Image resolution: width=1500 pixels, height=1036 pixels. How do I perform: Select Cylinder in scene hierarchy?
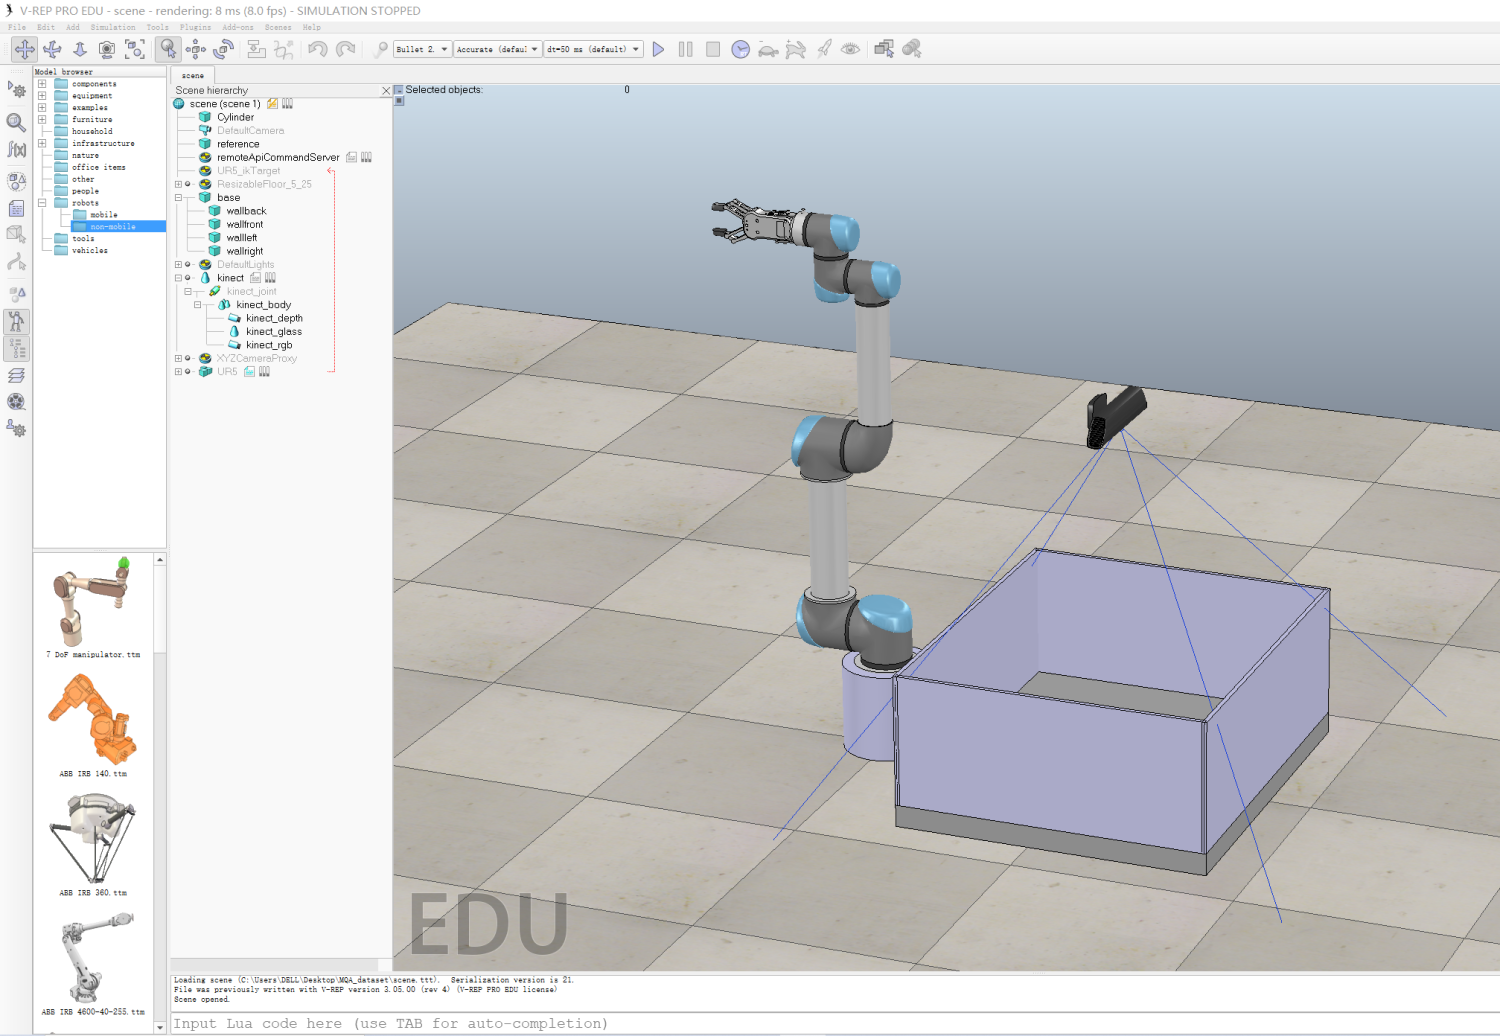[x=236, y=118]
